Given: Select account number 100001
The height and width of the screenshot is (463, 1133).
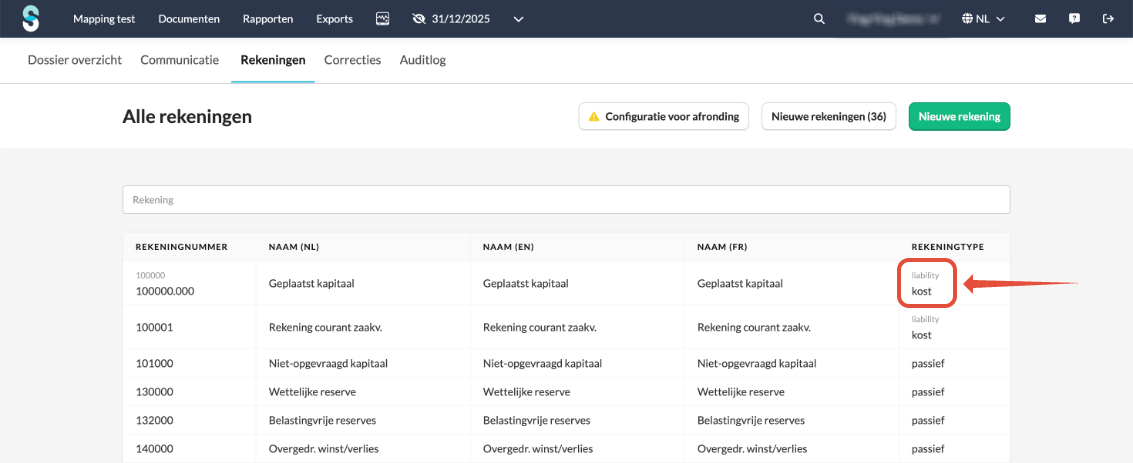Looking at the screenshot, I should (x=154, y=327).
